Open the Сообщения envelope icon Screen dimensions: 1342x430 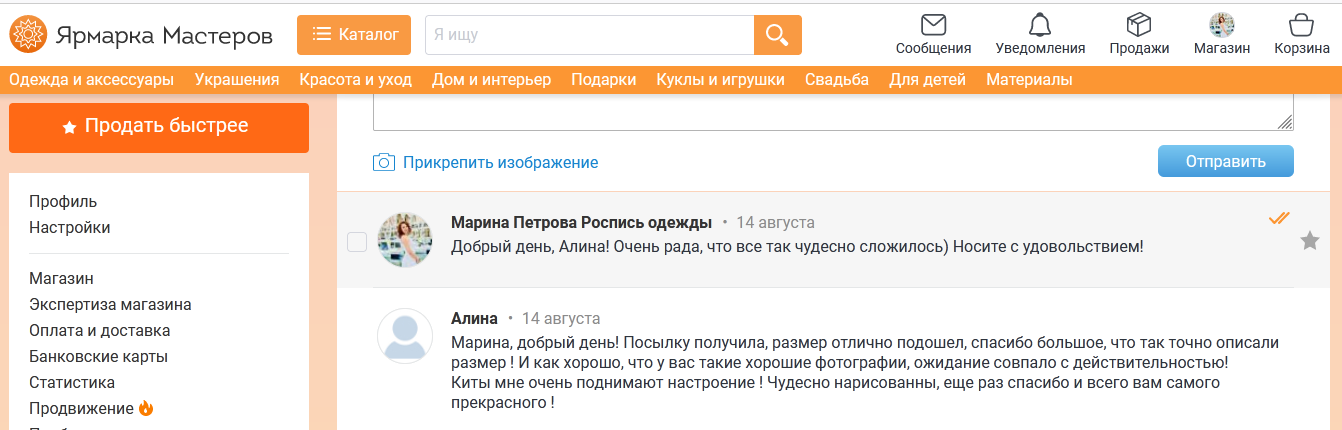[933, 24]
